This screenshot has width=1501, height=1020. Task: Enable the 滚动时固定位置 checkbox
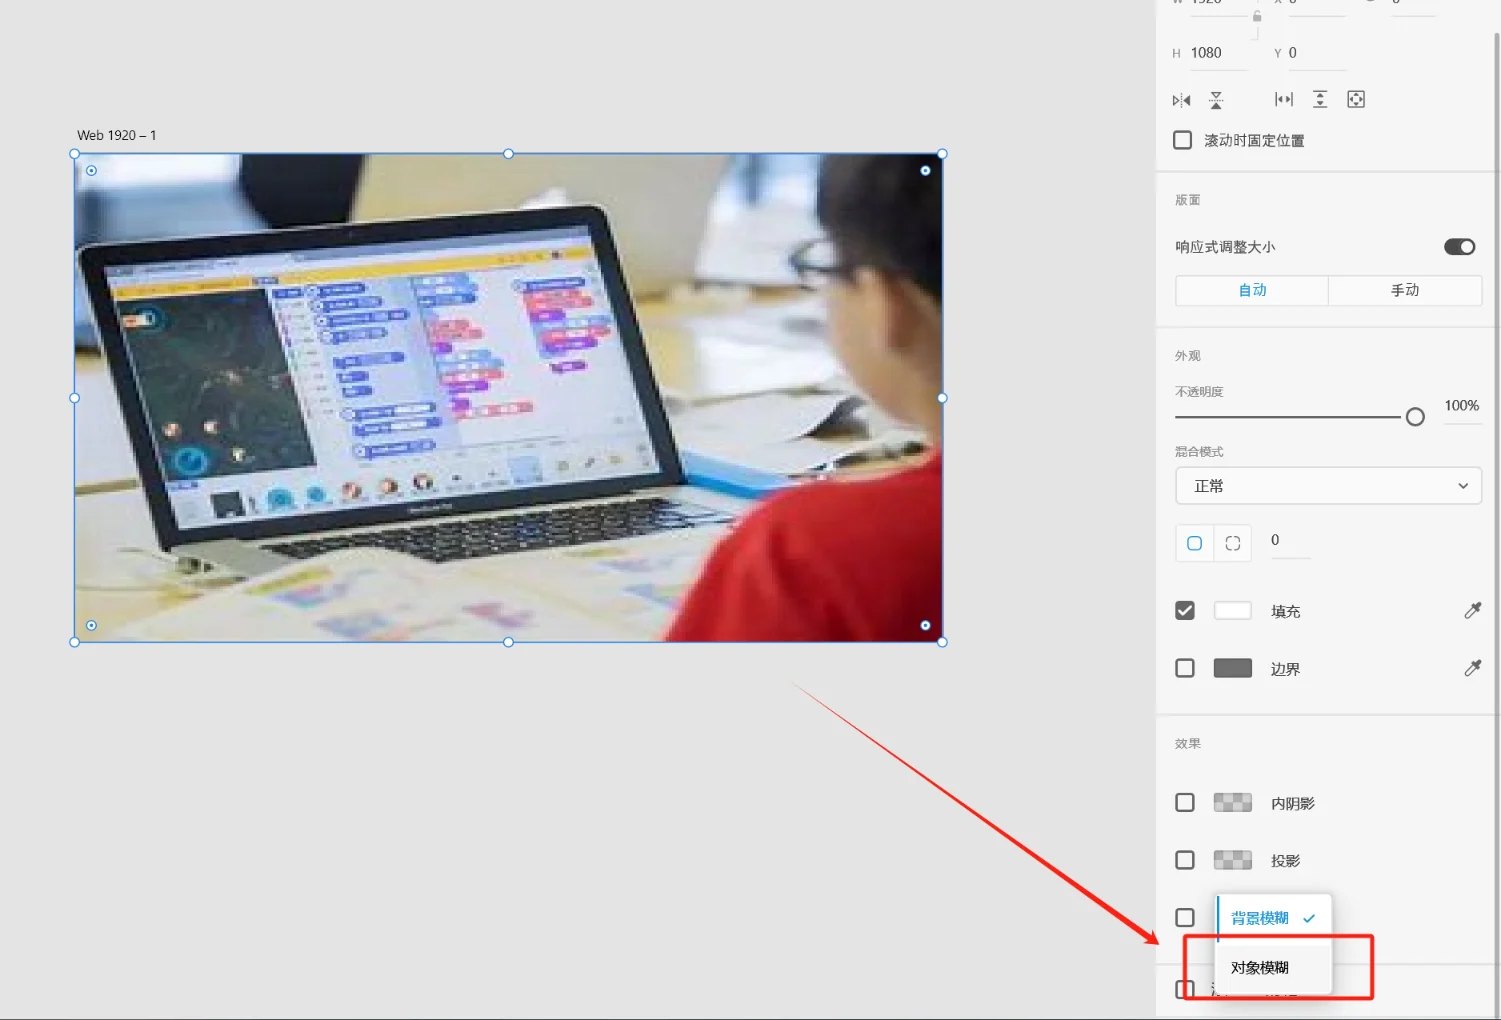point(1183,140)
